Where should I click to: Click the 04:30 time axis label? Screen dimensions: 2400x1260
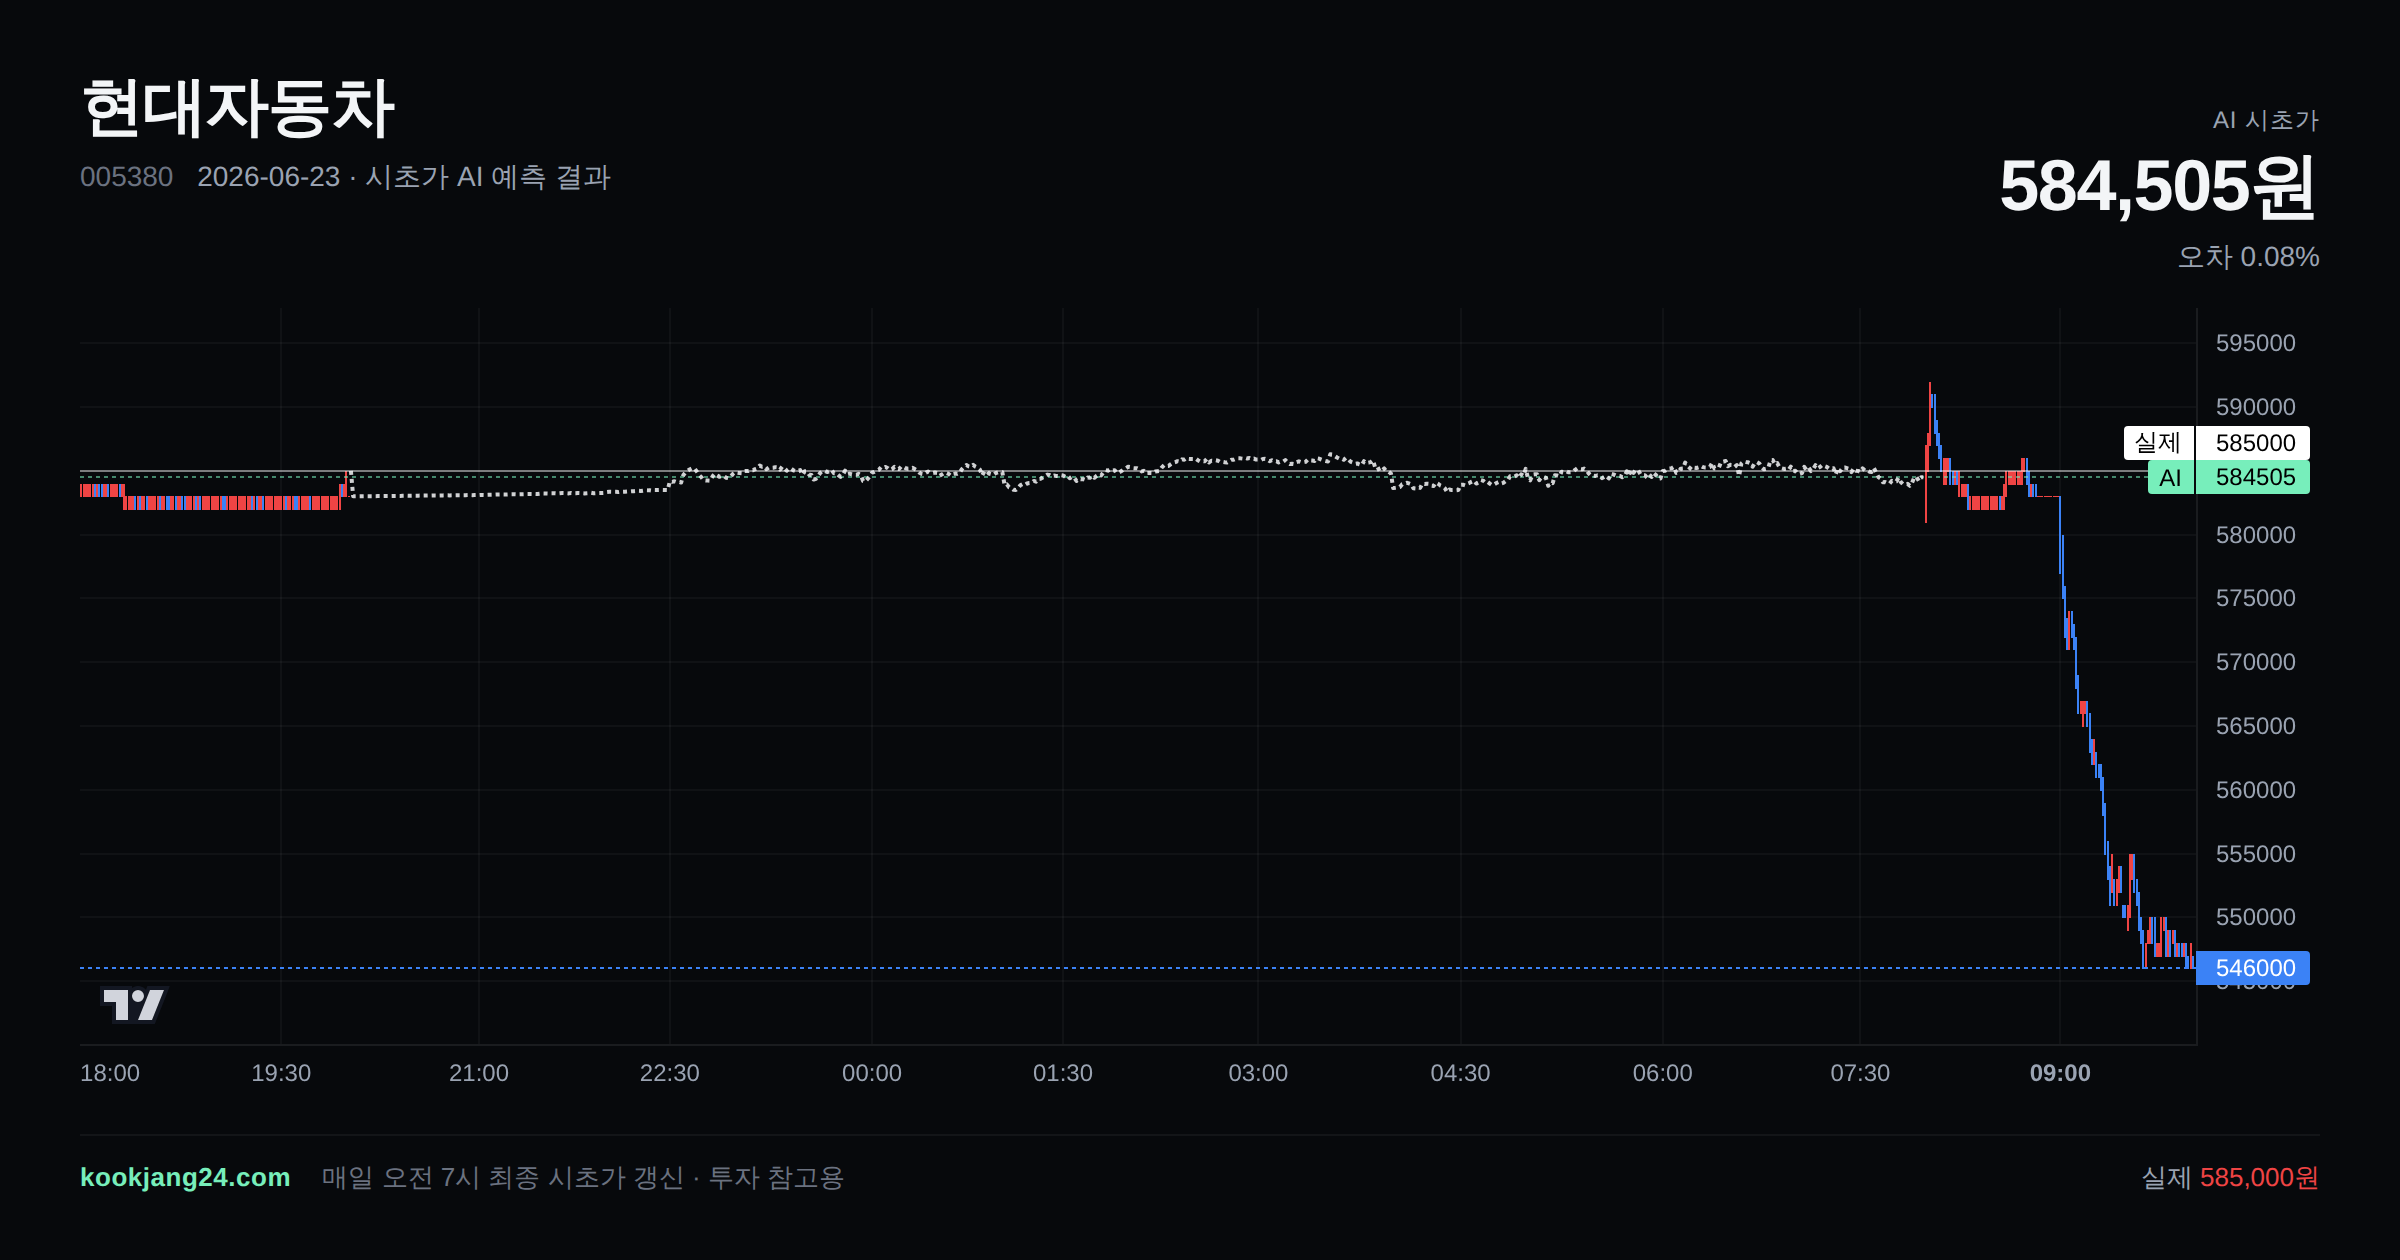coord(1461,1073)
